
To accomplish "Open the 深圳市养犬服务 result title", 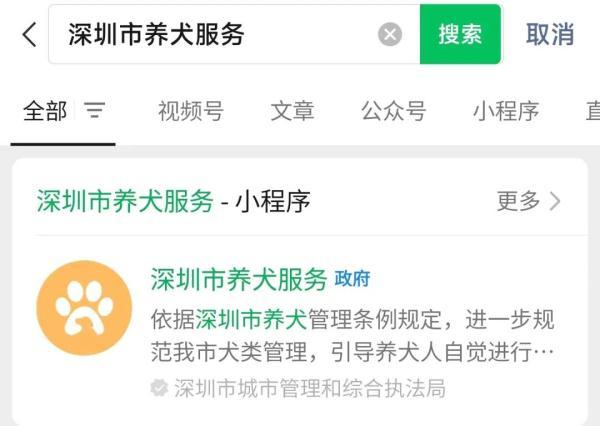I will click(239, 279).
